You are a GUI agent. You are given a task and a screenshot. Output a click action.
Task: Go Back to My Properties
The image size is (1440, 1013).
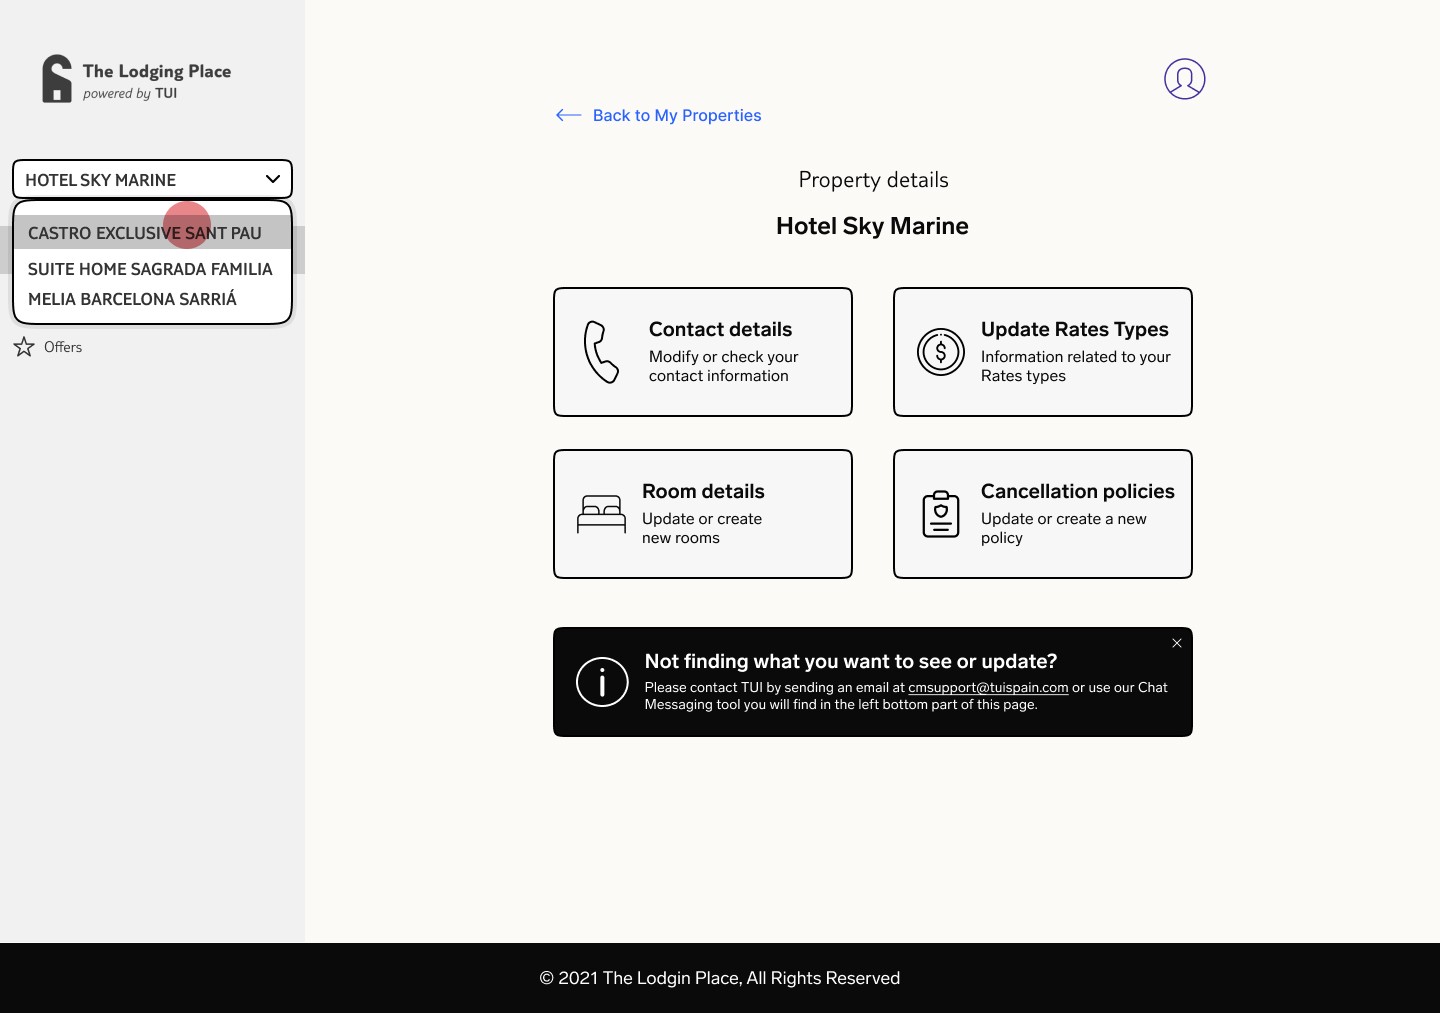[x=677, y=115]
